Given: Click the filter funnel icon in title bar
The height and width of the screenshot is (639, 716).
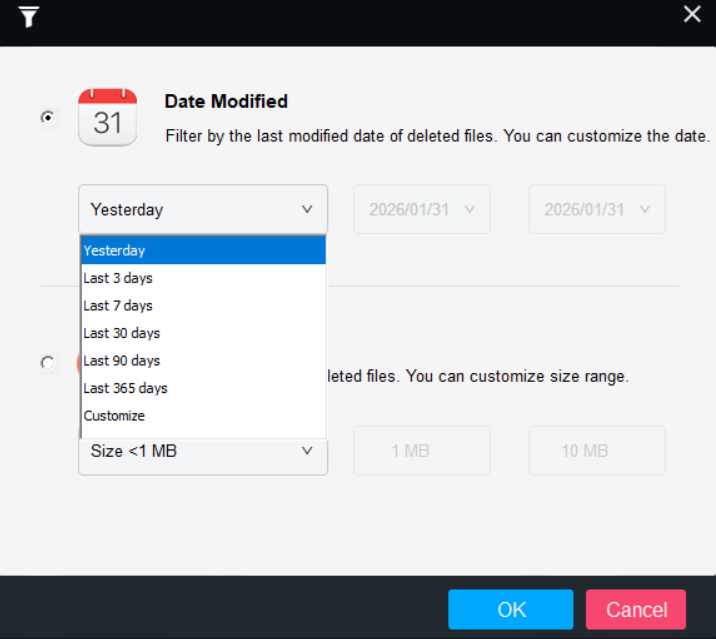Looking at the screenshot, I should [x=28, y=16].
